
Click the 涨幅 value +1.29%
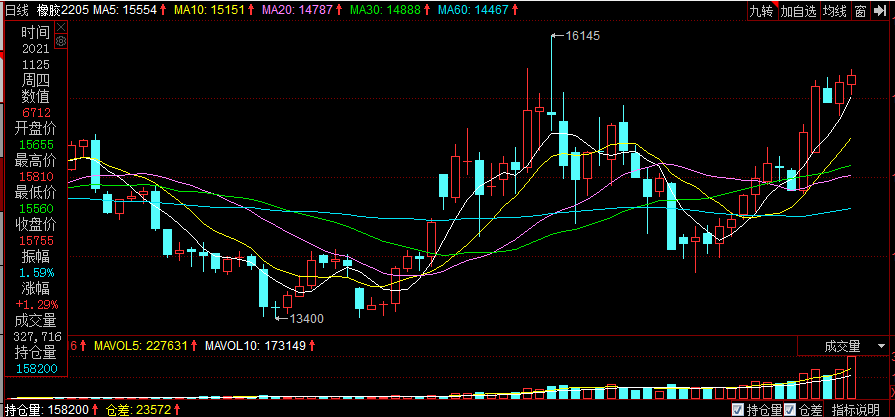(36, 304)
